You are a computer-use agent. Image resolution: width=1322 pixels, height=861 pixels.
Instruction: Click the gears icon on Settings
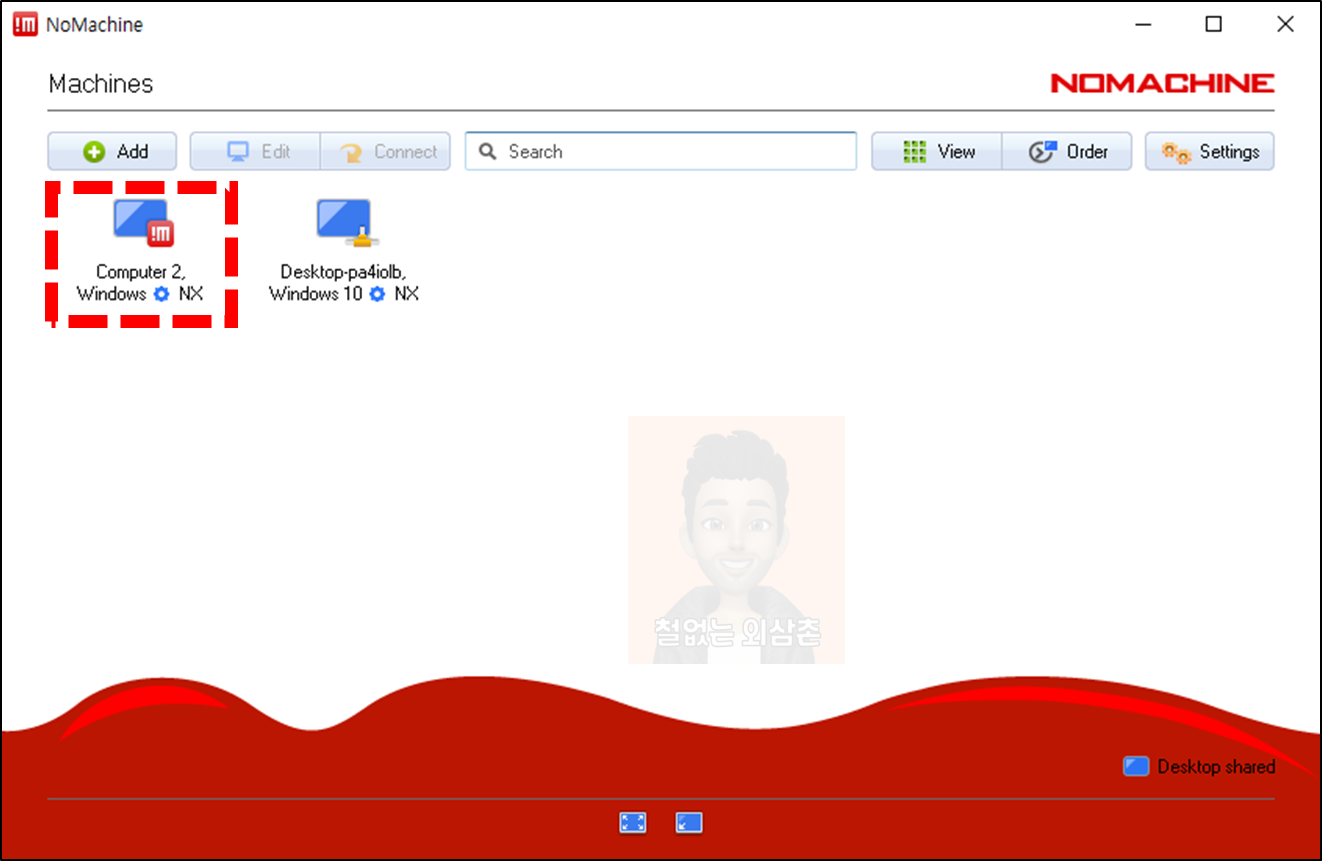point(1176,153)
